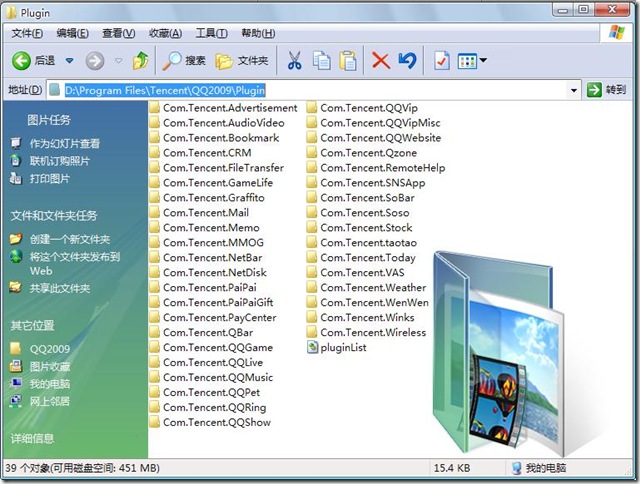Click 创建一个新文件夹 link
Viewport: 640px width, 484px height.
(70, 239)
